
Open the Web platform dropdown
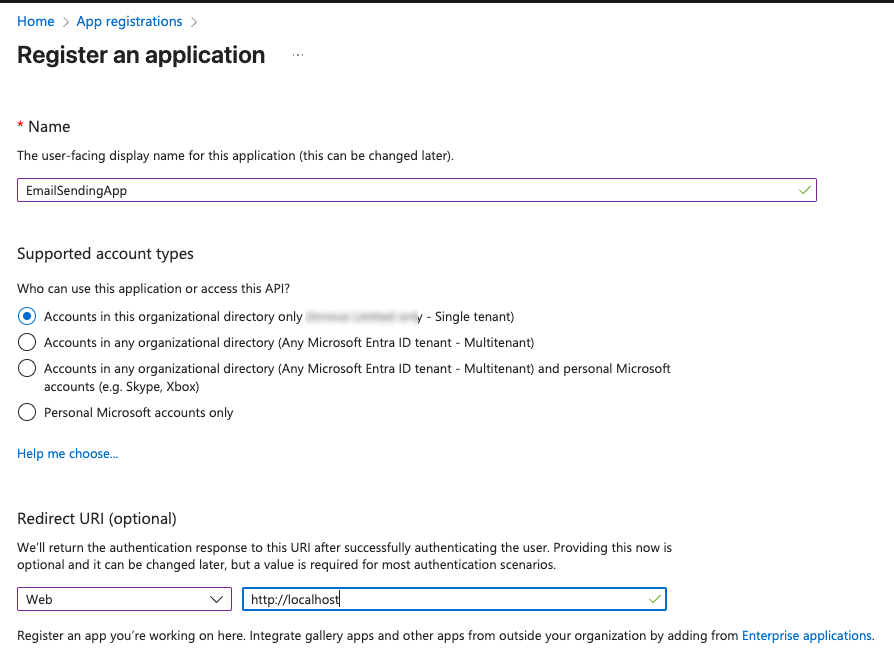point(124,598)
